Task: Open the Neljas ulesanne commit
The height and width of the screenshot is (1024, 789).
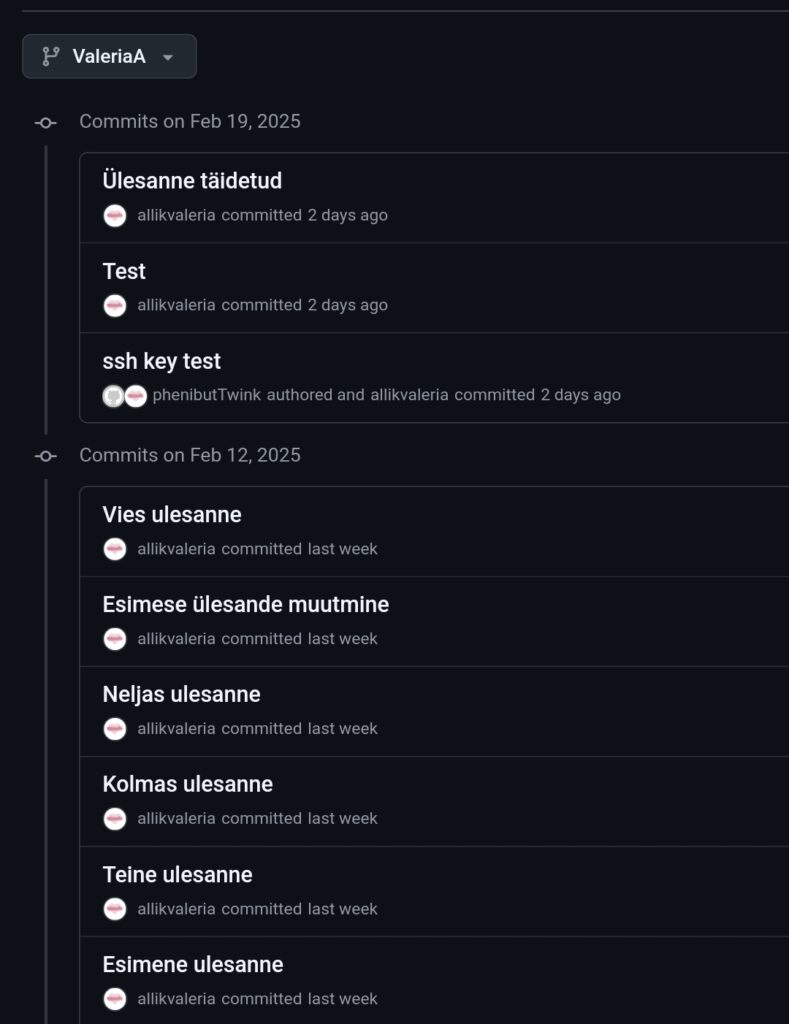Action: click(182, 694)
